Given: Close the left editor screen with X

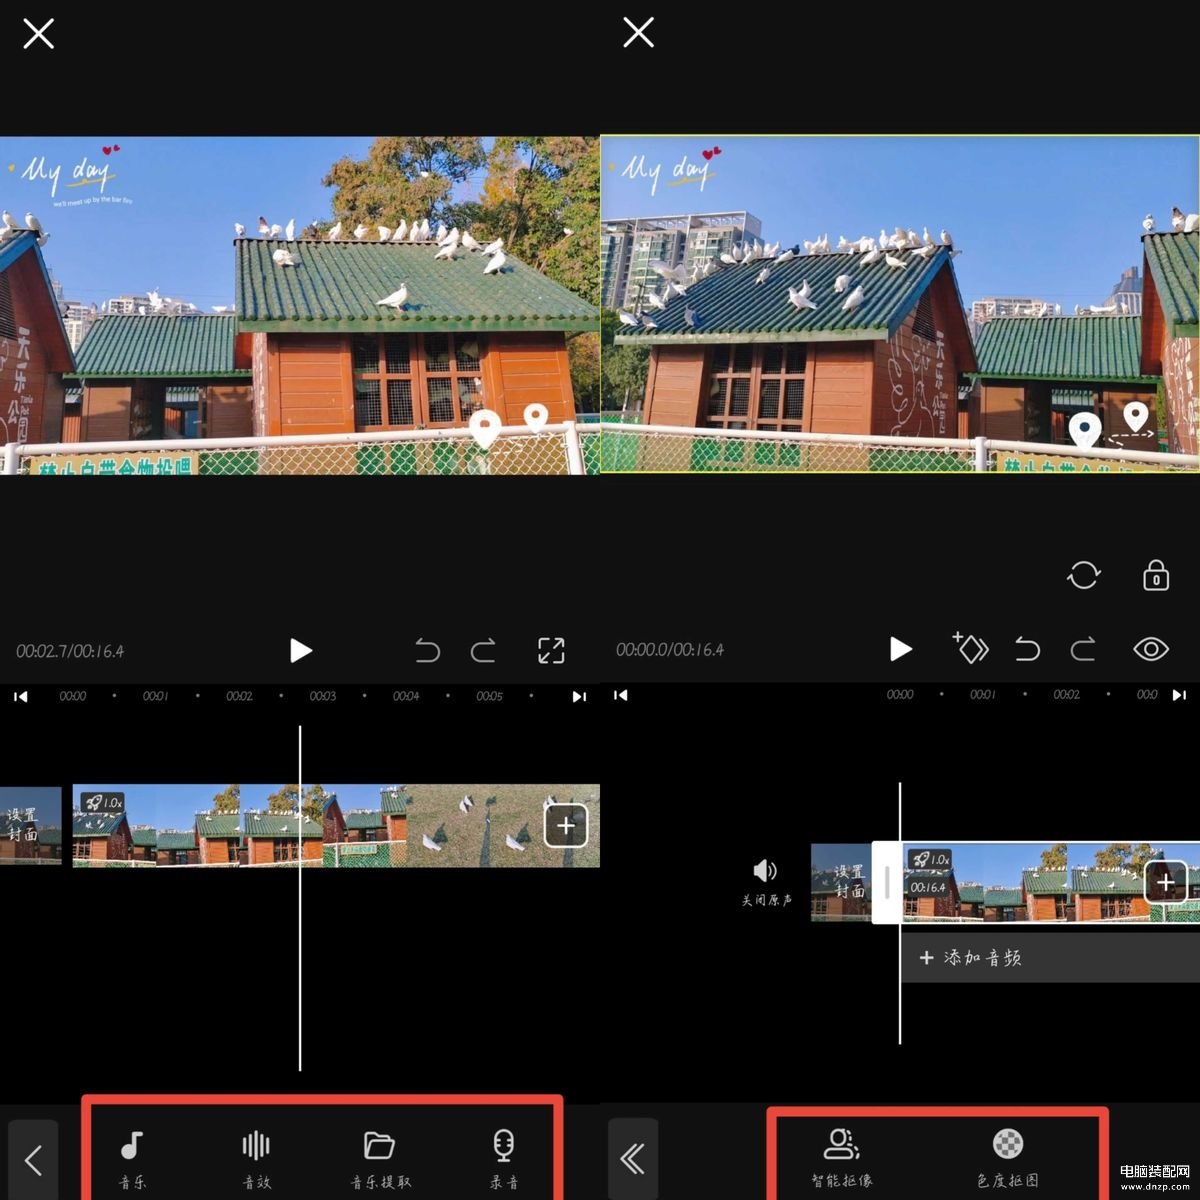Looking at the screenshot, I should (38, 33).
